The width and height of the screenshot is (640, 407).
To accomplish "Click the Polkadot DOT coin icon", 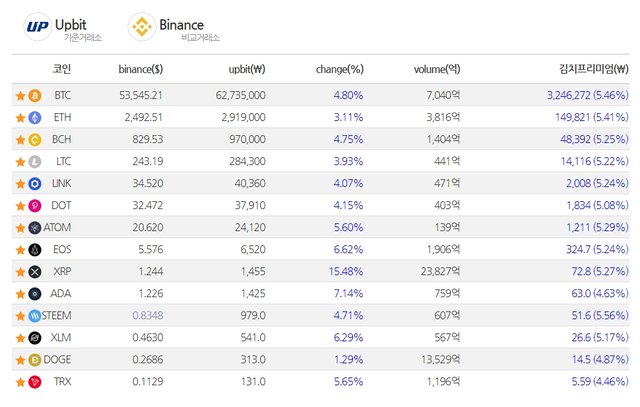I will pyautogui.click(x=35, y=206).
